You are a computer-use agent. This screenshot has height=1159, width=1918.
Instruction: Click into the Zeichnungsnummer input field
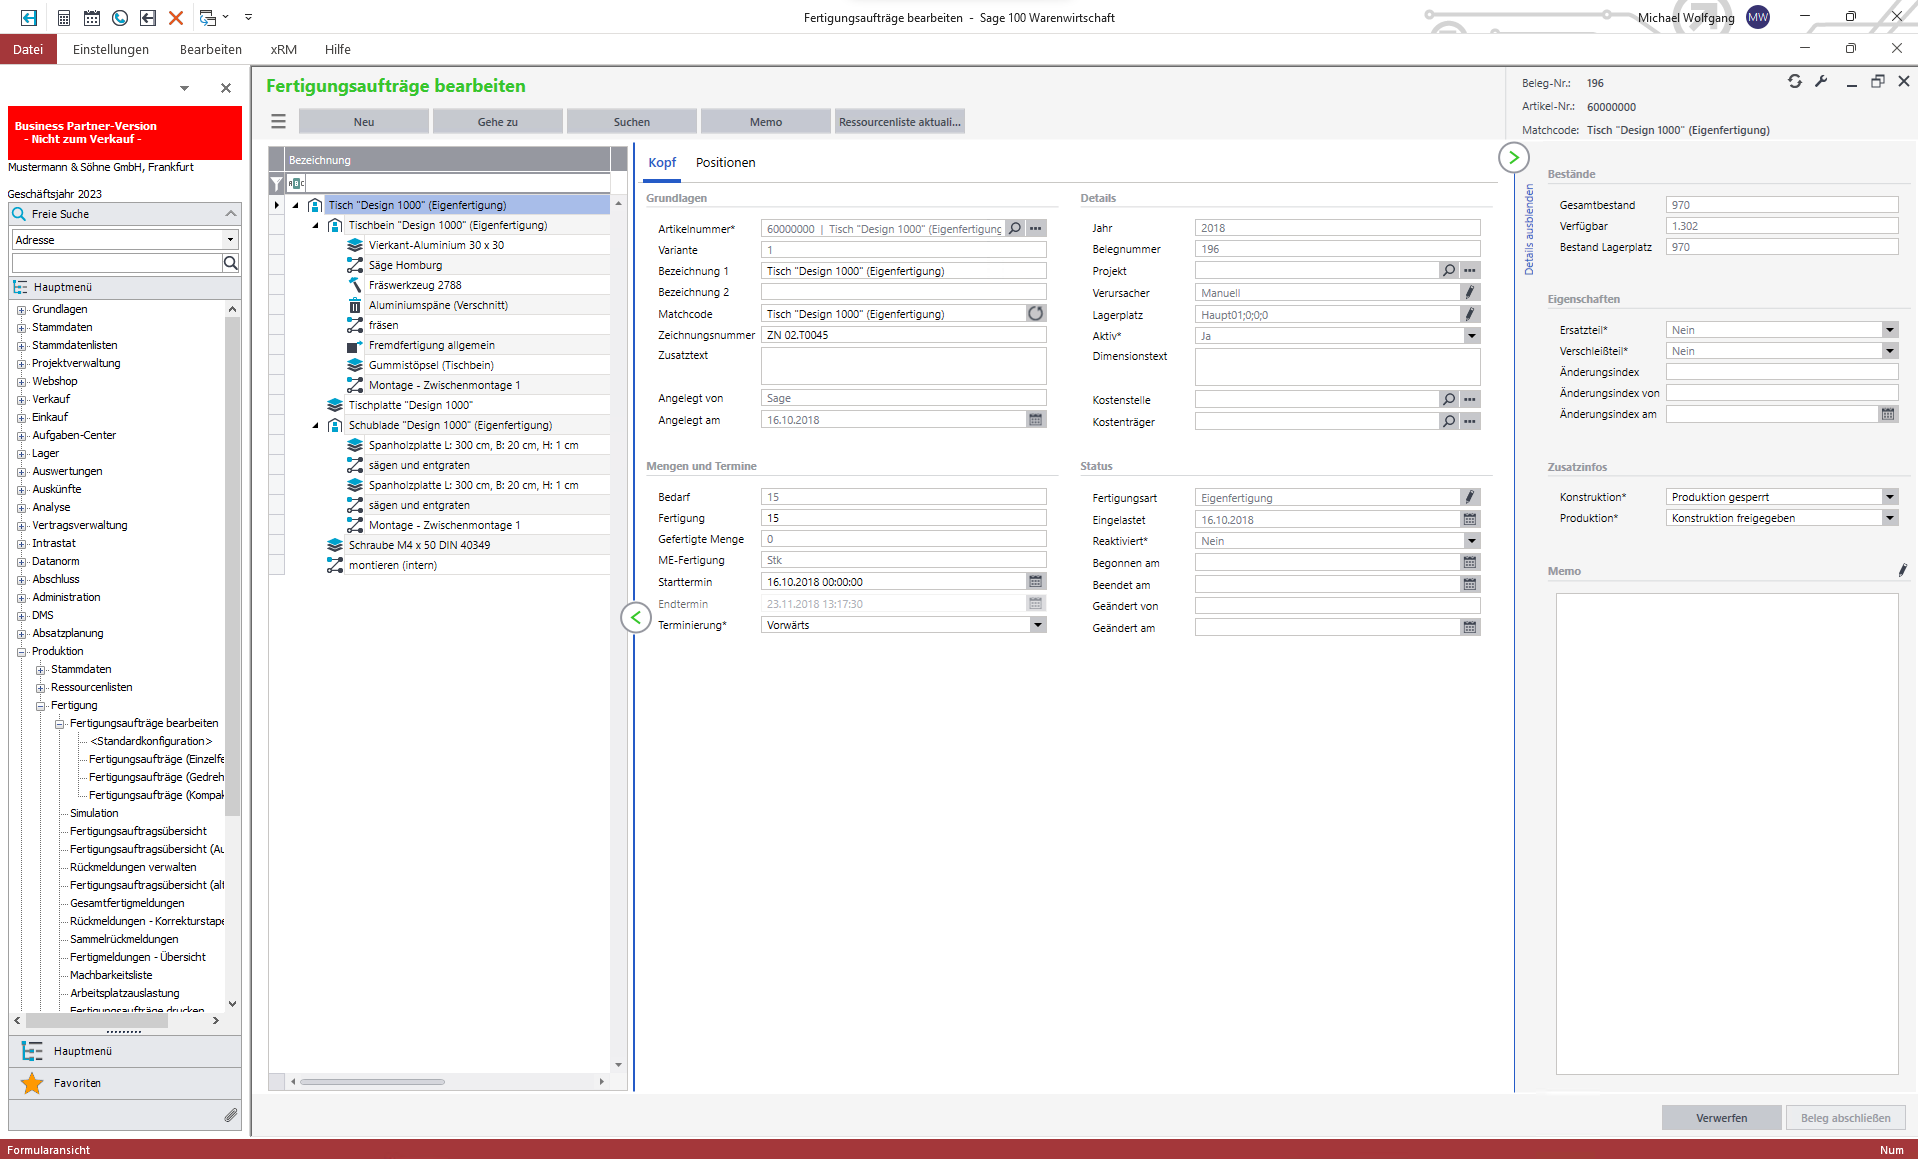(x=903, y=335)
